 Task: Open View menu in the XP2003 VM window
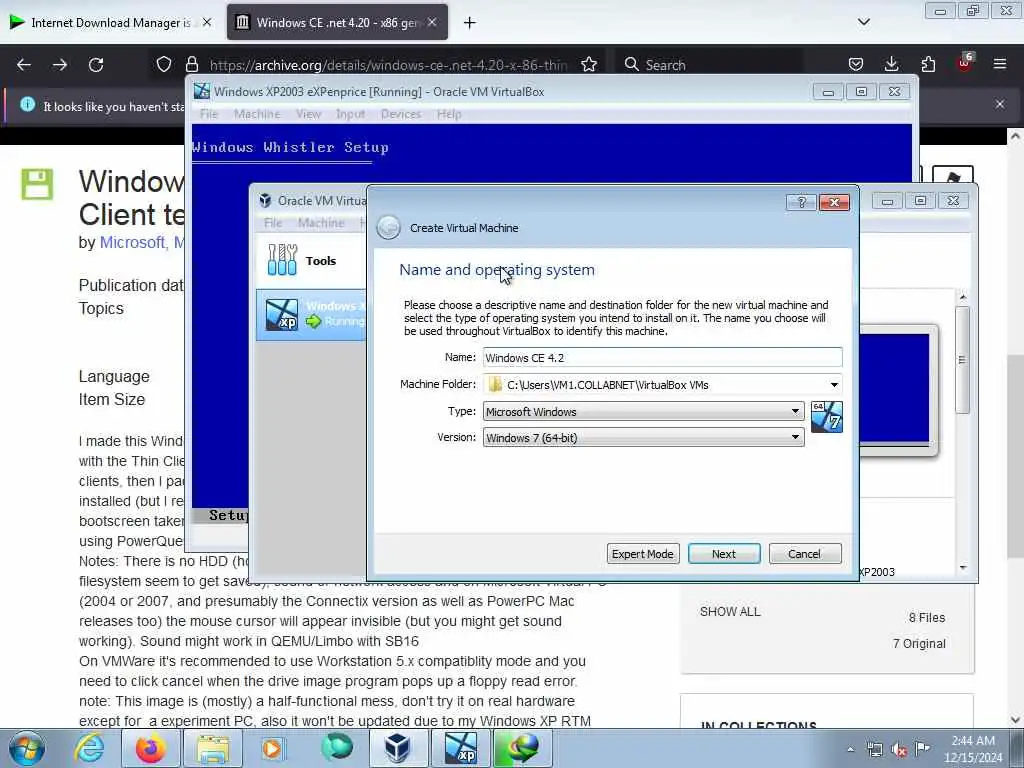pyautogui.click(x=308, y=114)
